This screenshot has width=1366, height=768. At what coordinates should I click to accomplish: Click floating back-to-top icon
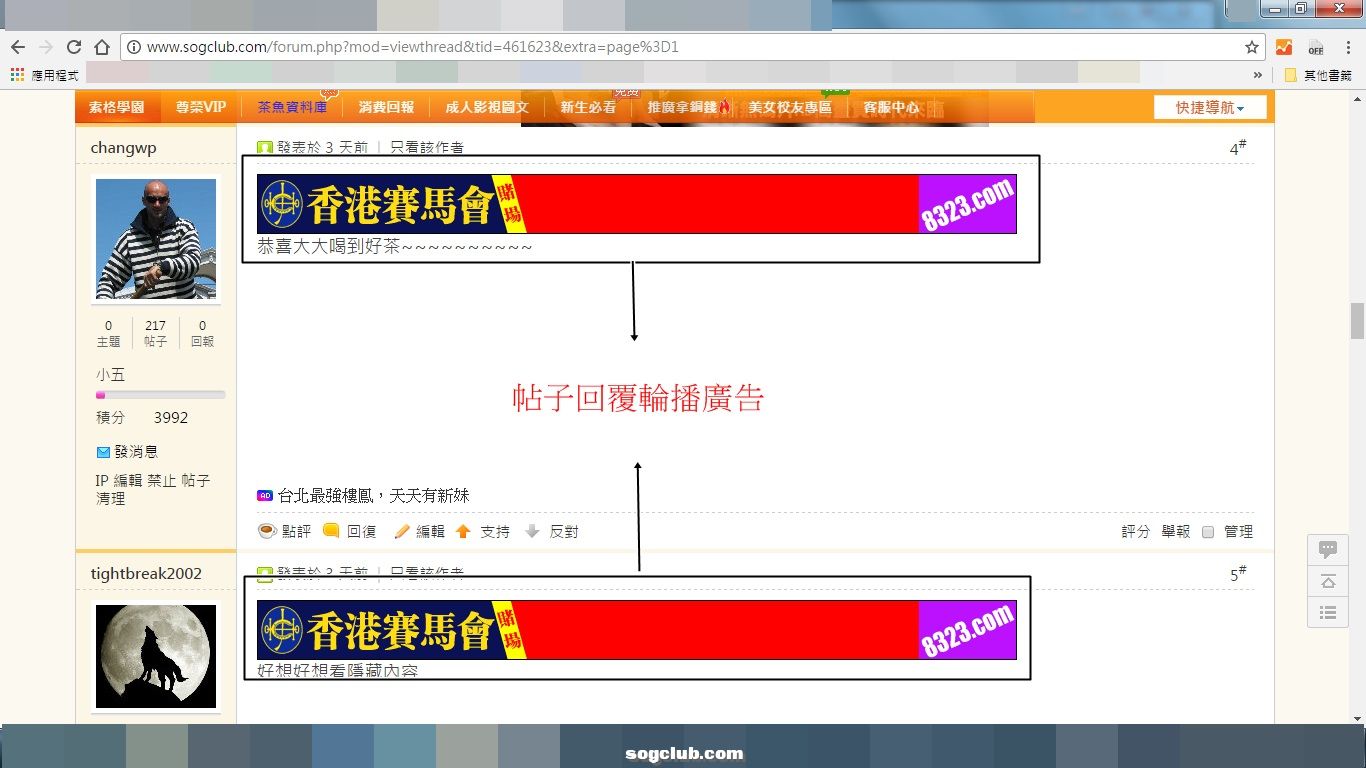click(1328, 581)
